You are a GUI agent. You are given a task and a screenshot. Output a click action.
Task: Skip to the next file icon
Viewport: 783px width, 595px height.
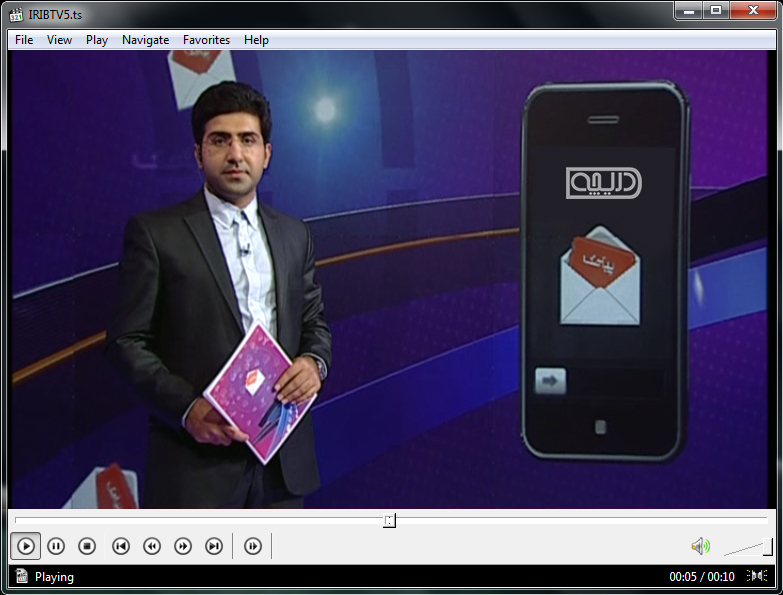214,546
